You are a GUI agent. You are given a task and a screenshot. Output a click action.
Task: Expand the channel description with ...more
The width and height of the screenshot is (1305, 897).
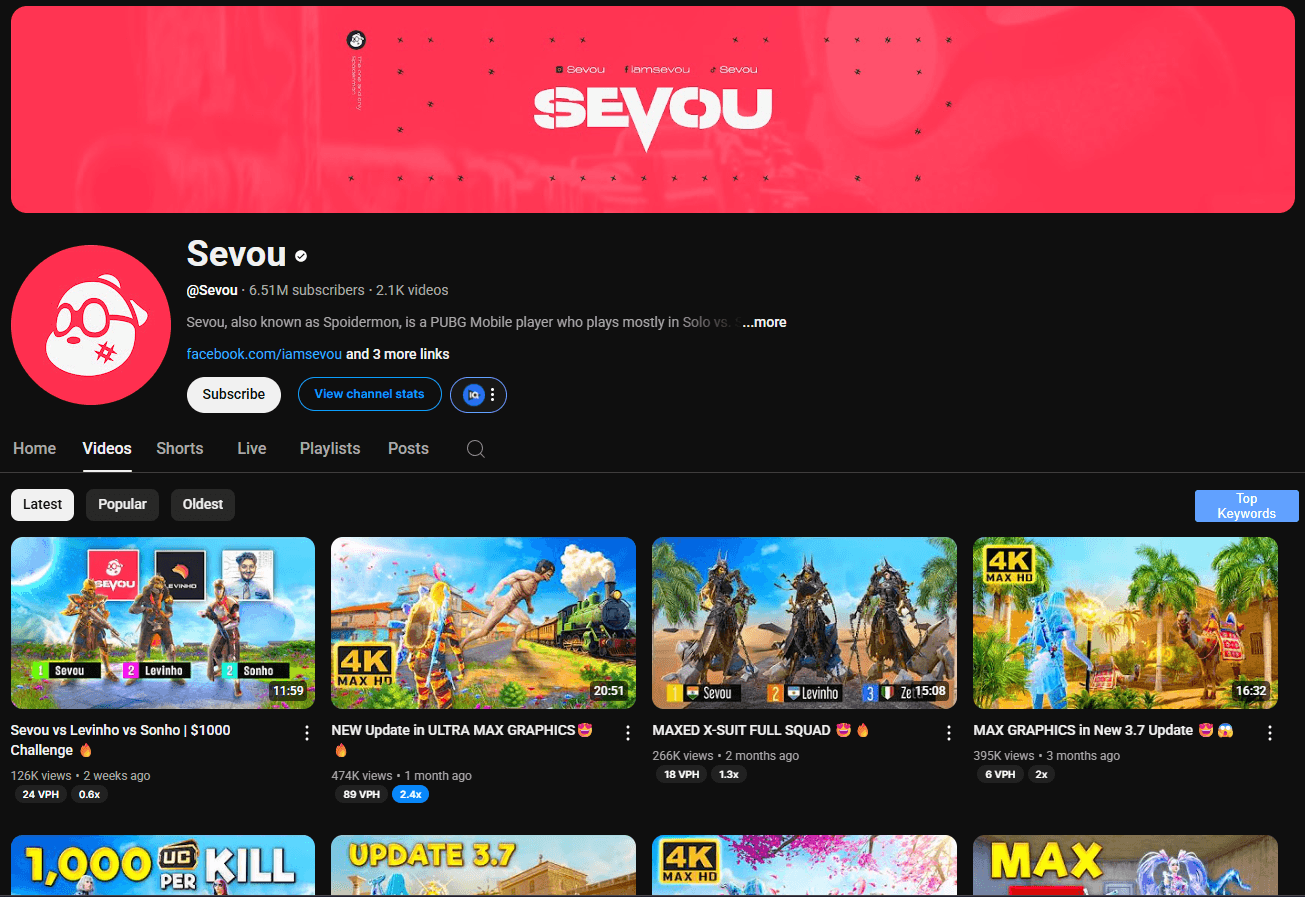(764, 322)
